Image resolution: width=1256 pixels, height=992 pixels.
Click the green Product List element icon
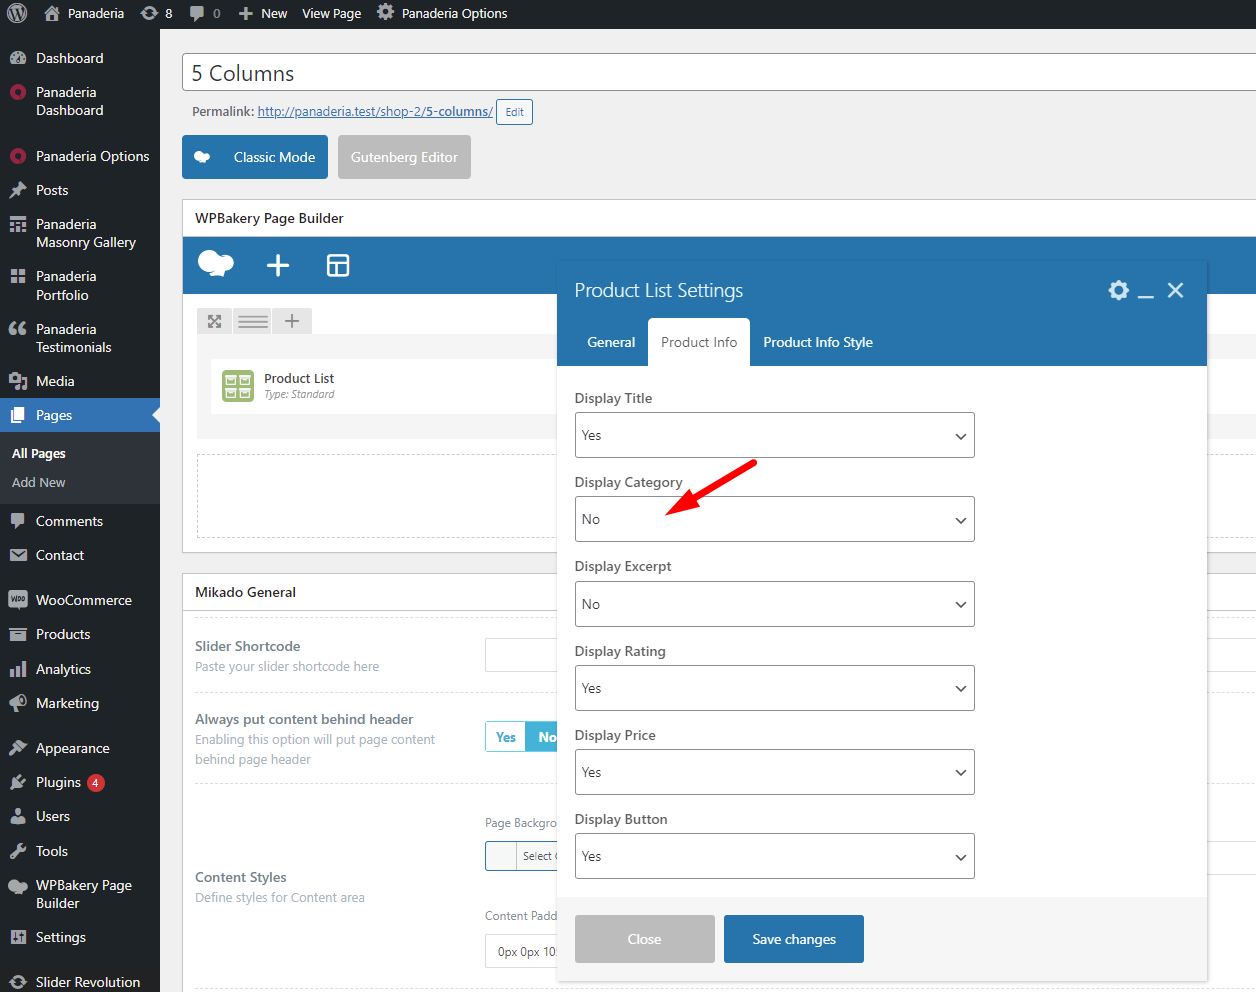tap(238, 386)
